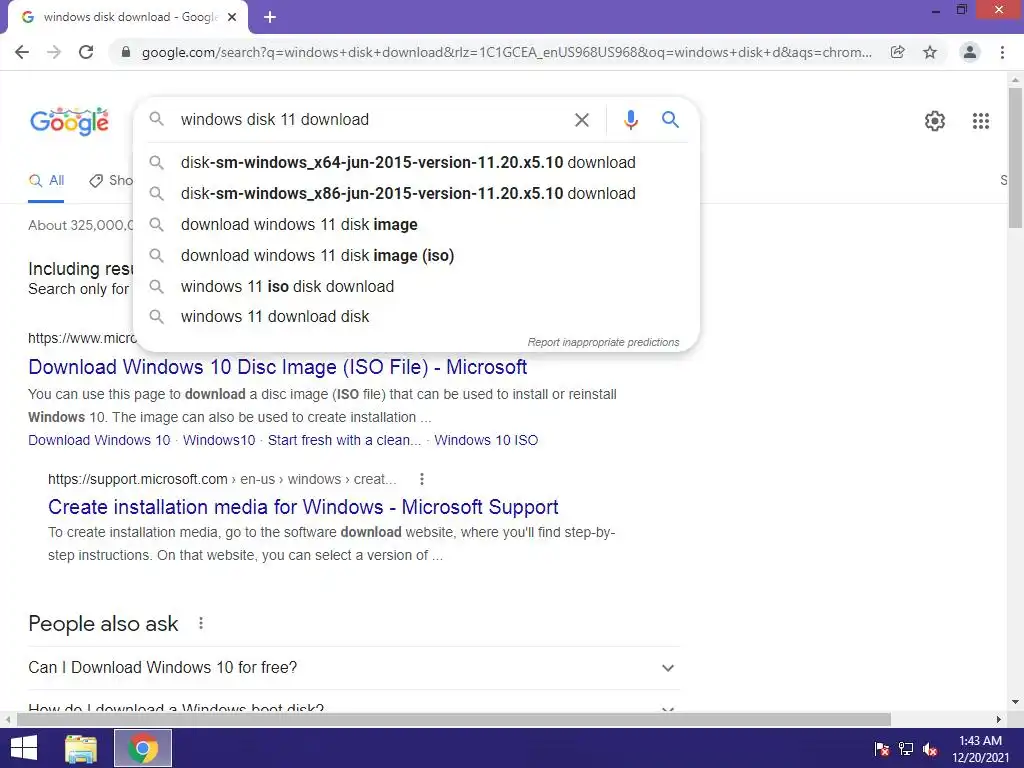The image size is (1024, 768).
Task: Open Google quick settings gear
Action: [935, 121]
